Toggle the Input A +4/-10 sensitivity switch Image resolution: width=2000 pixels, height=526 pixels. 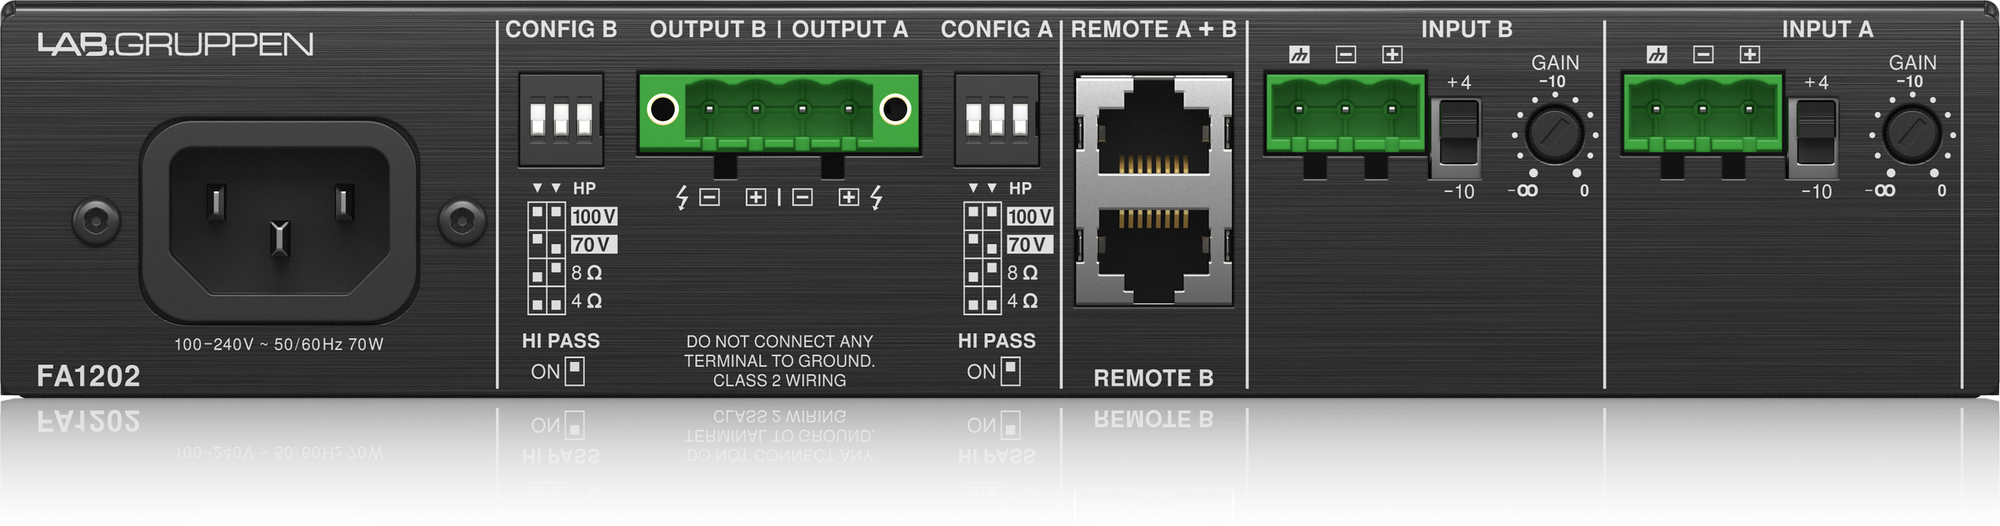[x=1816, y=136]
